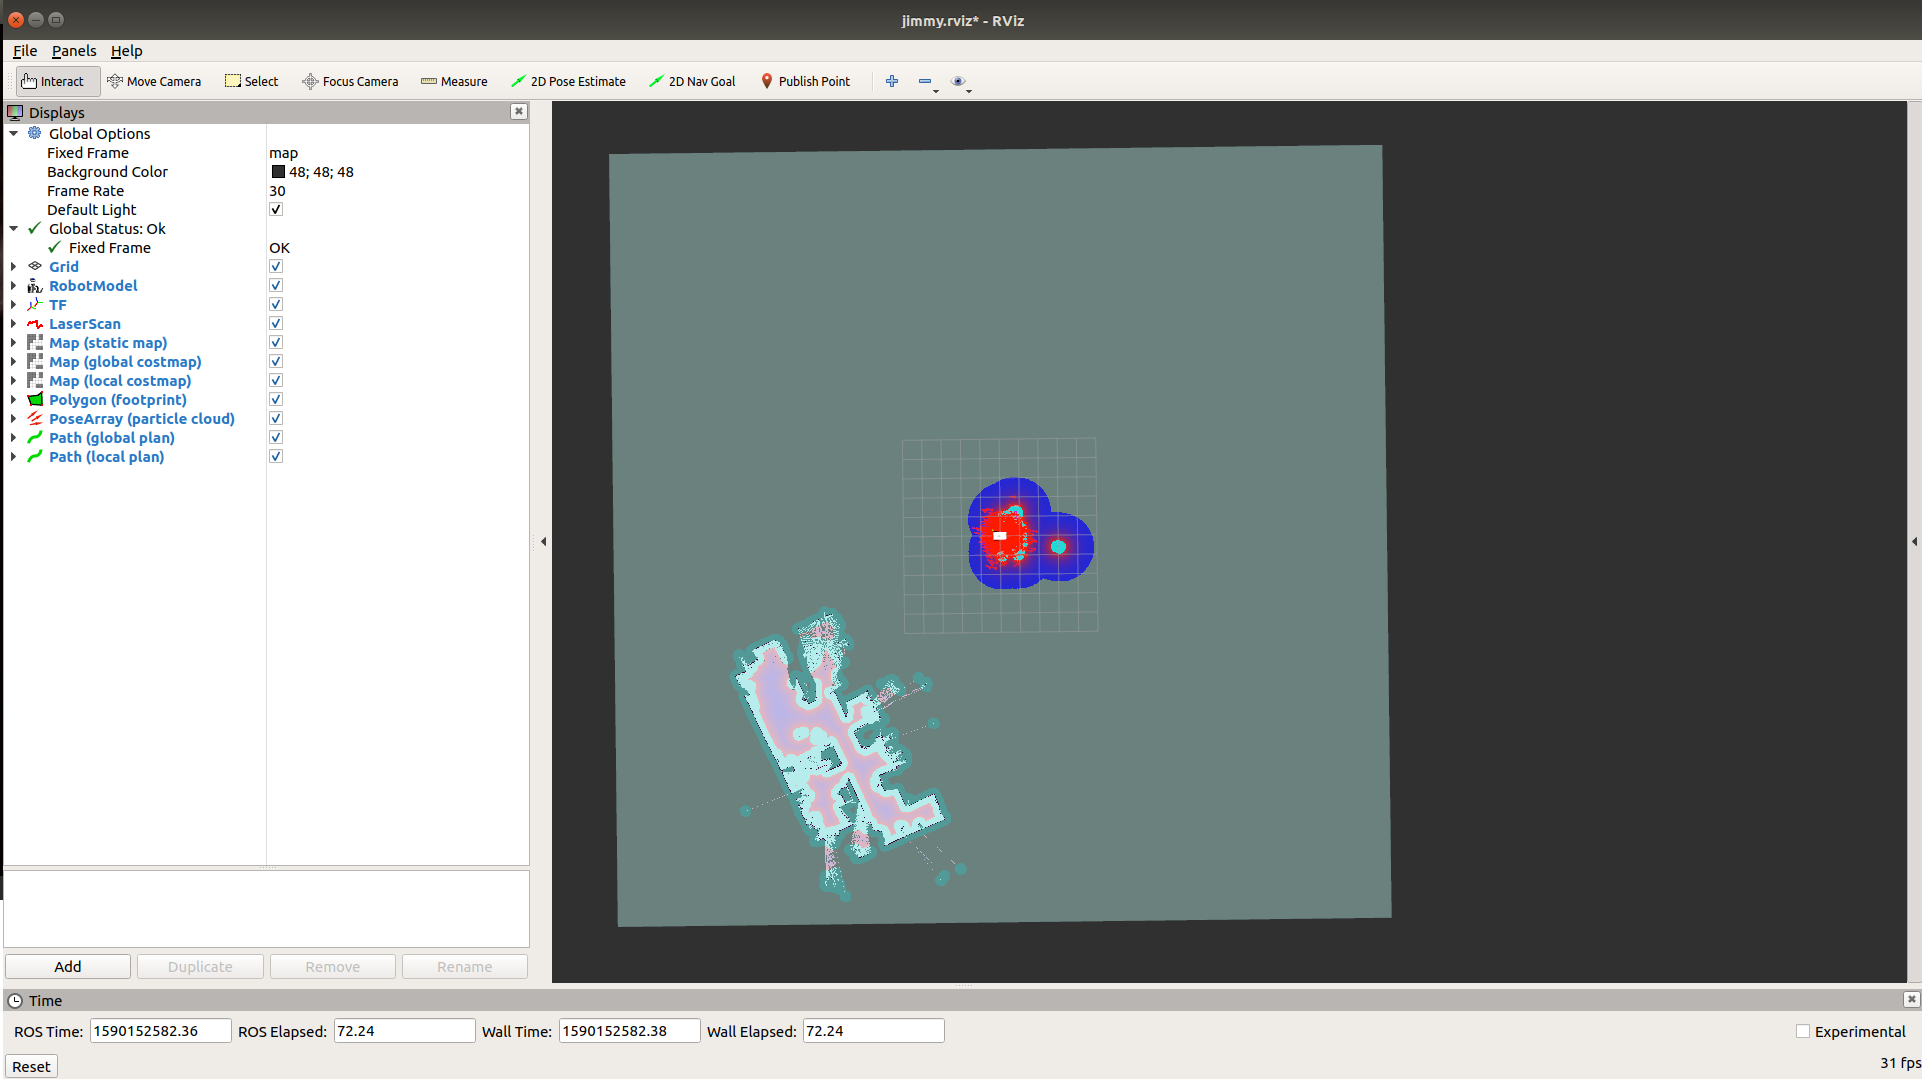Expand Path (global plan) properties

14,437
